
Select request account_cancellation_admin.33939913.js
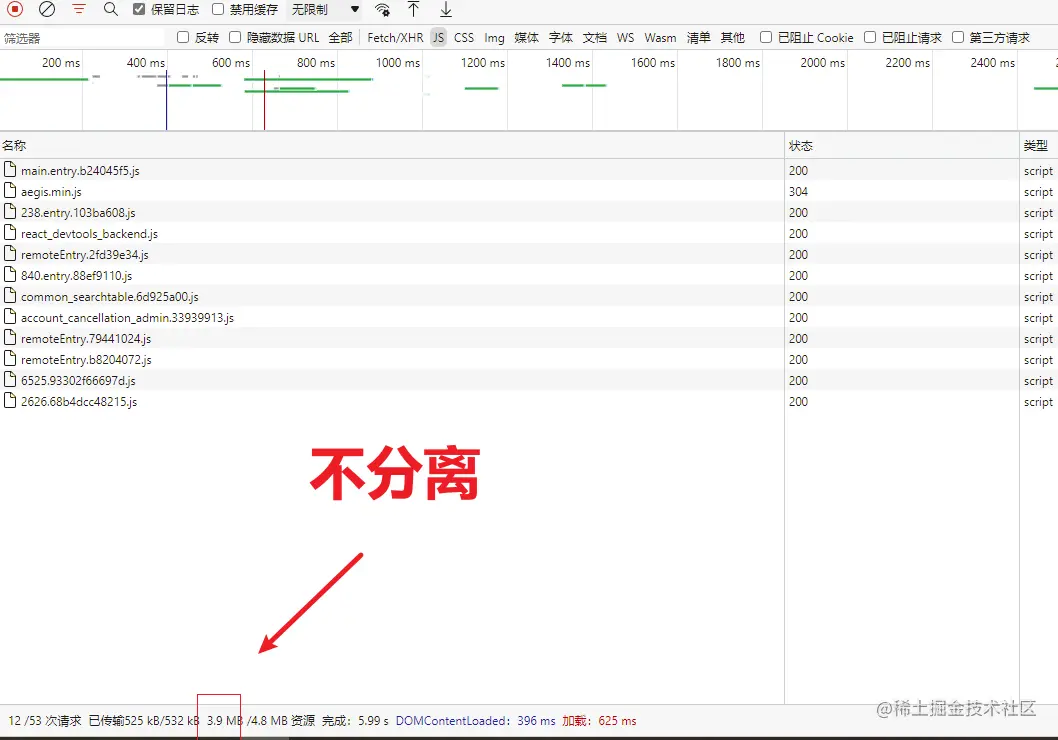[x=529, y=317]
